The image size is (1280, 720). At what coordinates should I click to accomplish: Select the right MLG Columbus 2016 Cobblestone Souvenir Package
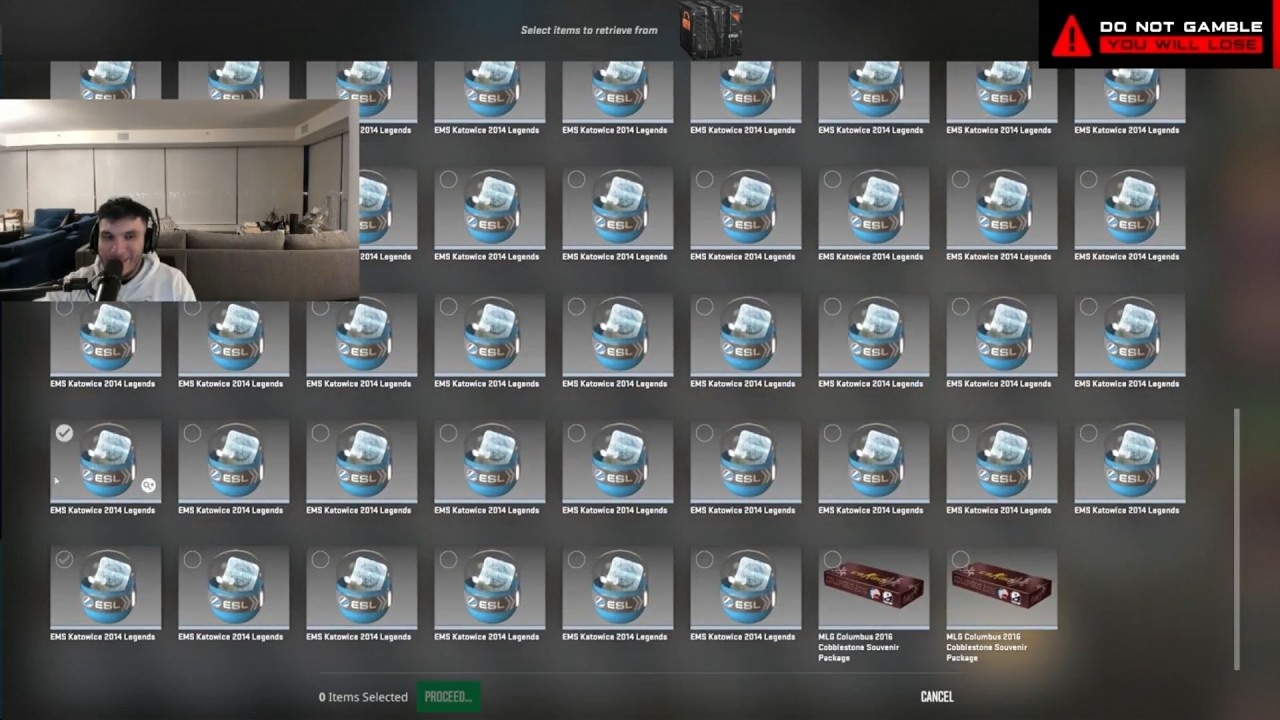point(1001,588)
